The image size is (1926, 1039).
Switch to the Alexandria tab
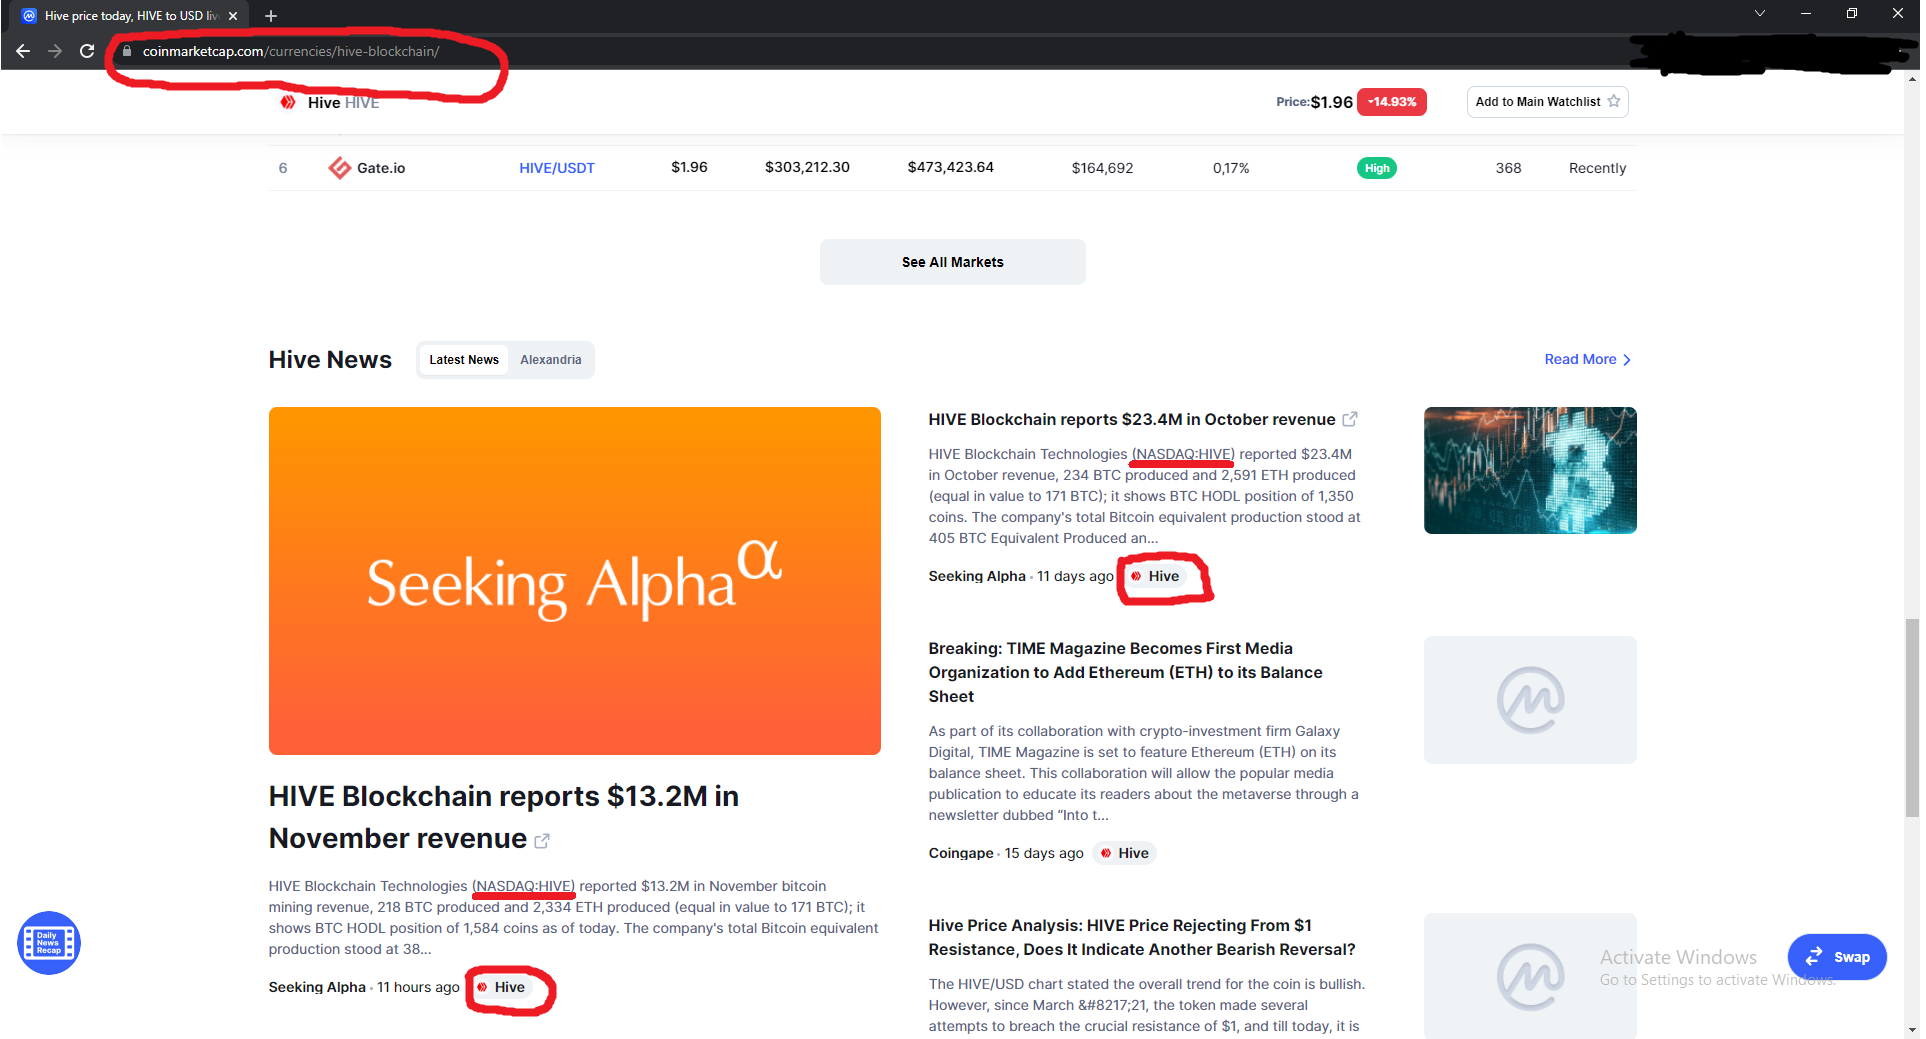[x=551, y=360]
